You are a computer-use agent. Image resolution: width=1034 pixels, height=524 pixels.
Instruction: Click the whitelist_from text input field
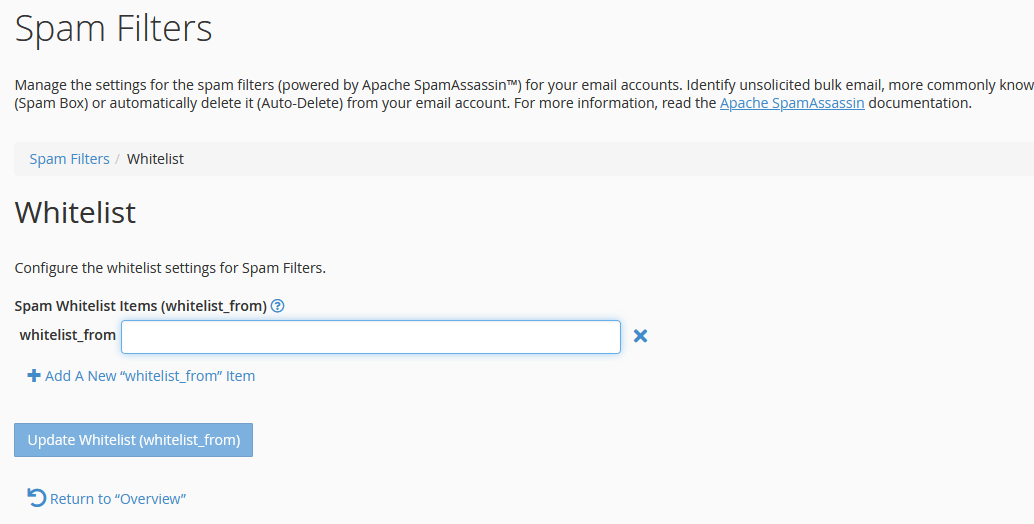(x=371, y=337)
